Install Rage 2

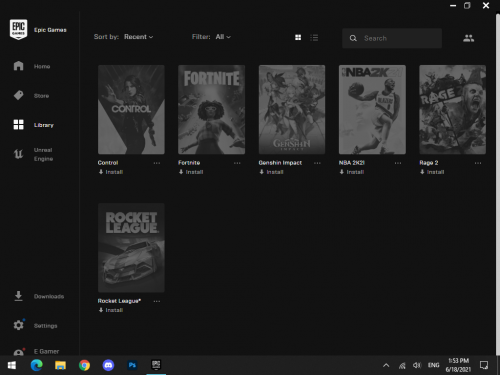432,172
